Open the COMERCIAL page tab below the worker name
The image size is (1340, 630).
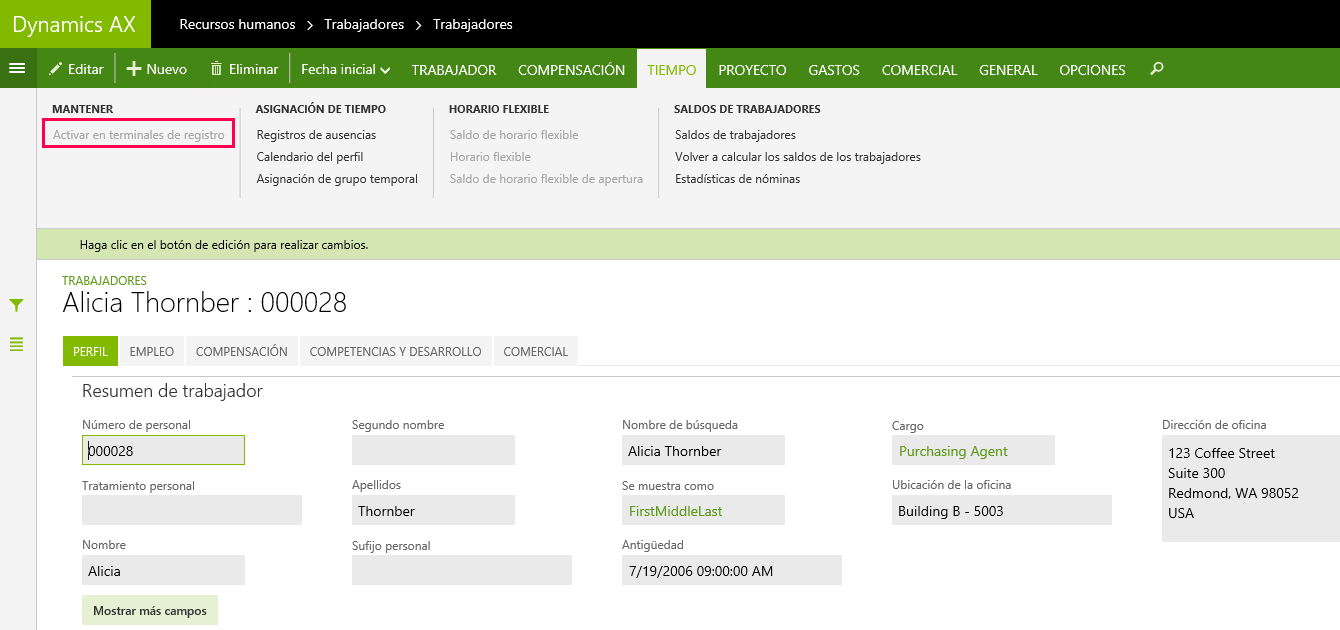pyautogui.click(x=536, y=351)
